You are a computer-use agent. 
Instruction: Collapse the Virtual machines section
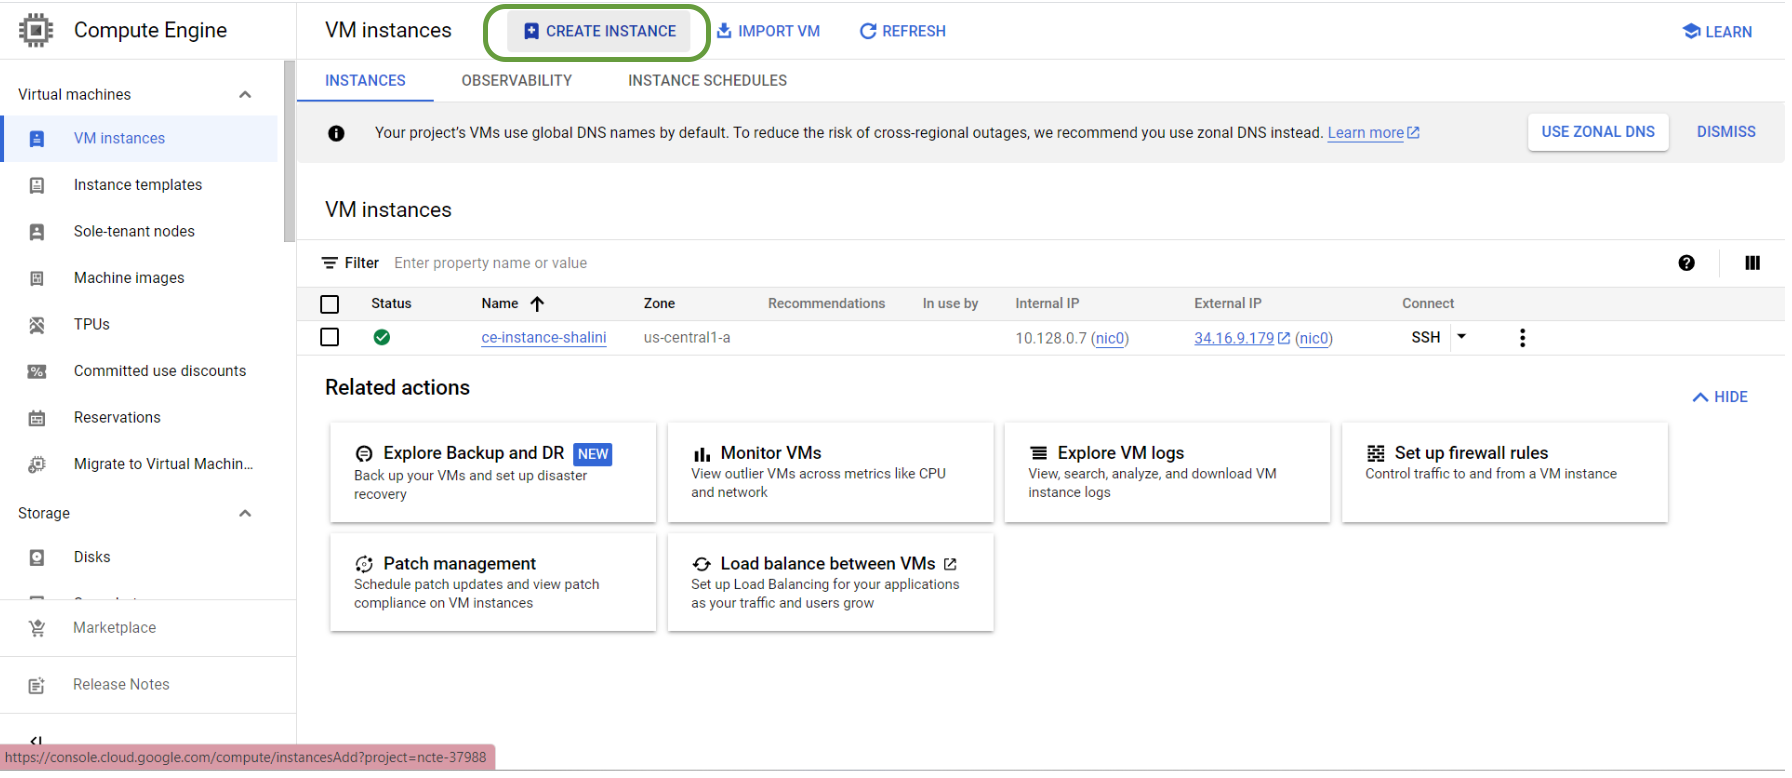click(x=245, y=94)
